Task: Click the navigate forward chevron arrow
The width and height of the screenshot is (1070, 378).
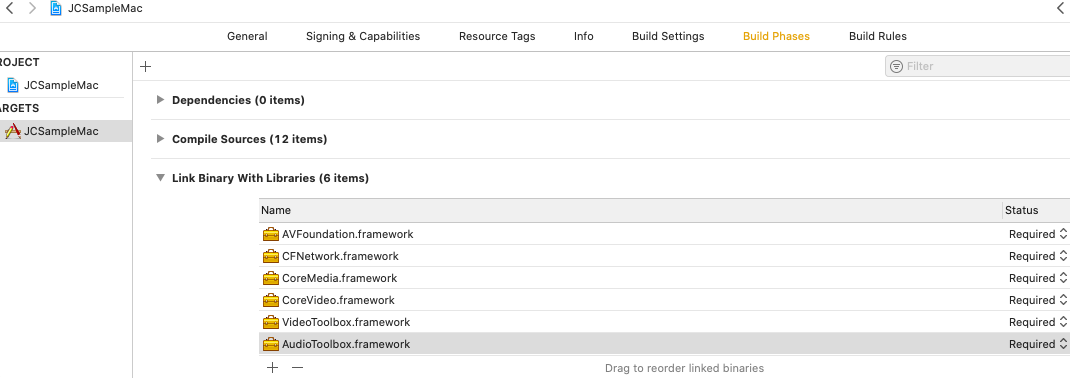Action: coord(32,9)
